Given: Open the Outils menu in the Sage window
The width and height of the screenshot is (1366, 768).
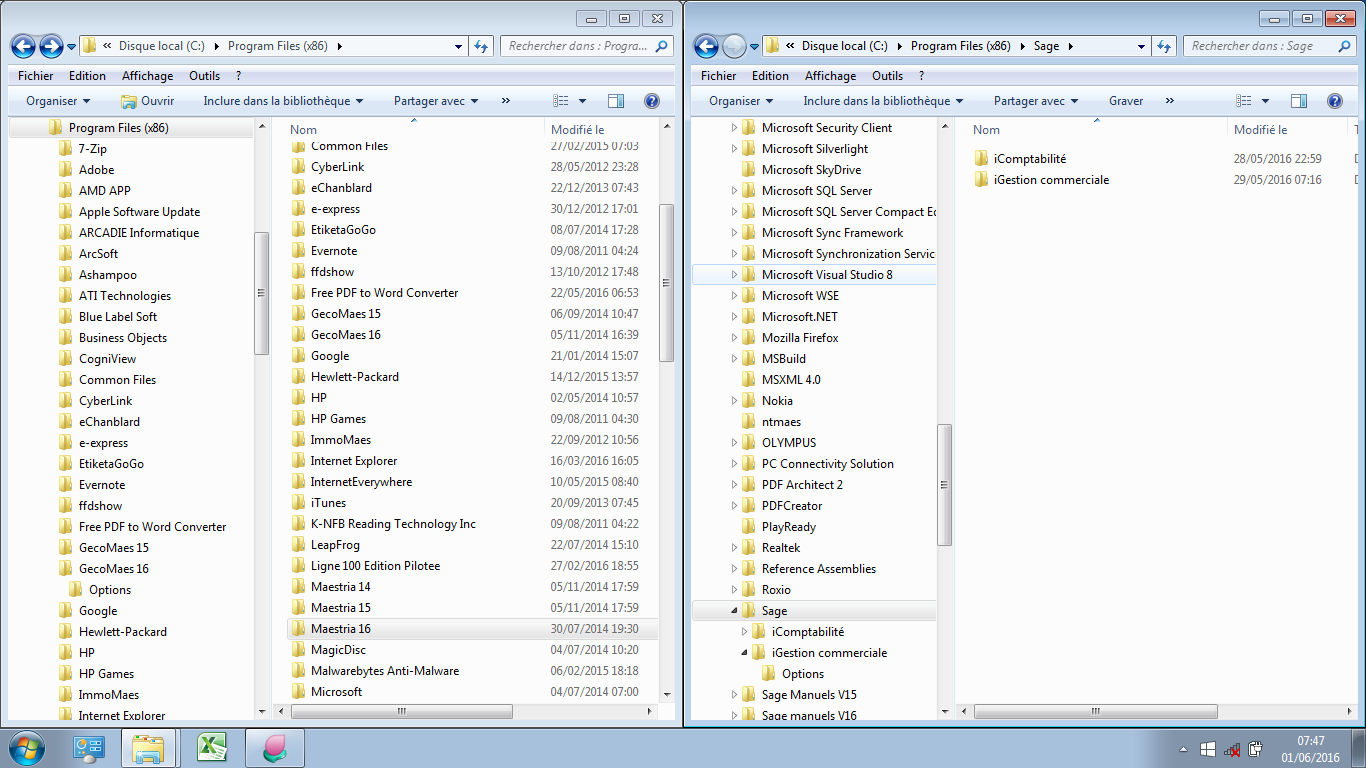Looking at the screenshot, I should [887, 76].
